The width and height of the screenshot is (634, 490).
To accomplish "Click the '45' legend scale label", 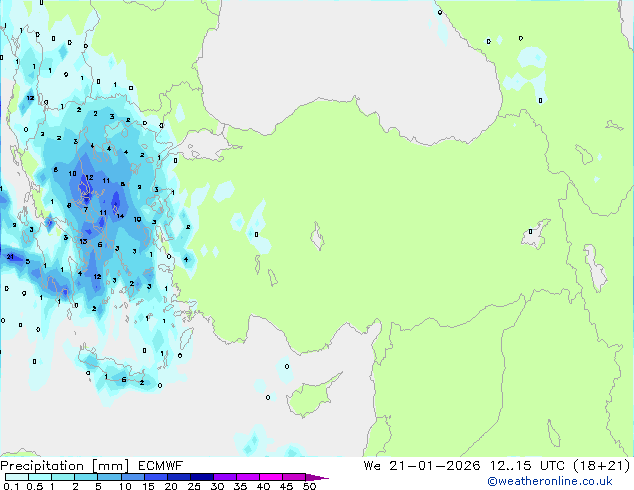I will pyautogui.click(x=286, y=486).
